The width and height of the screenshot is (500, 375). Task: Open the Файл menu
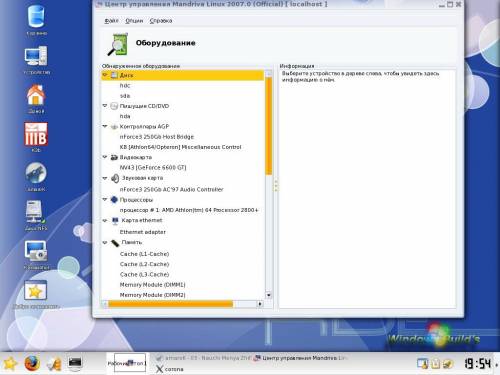tap(111, 21)
